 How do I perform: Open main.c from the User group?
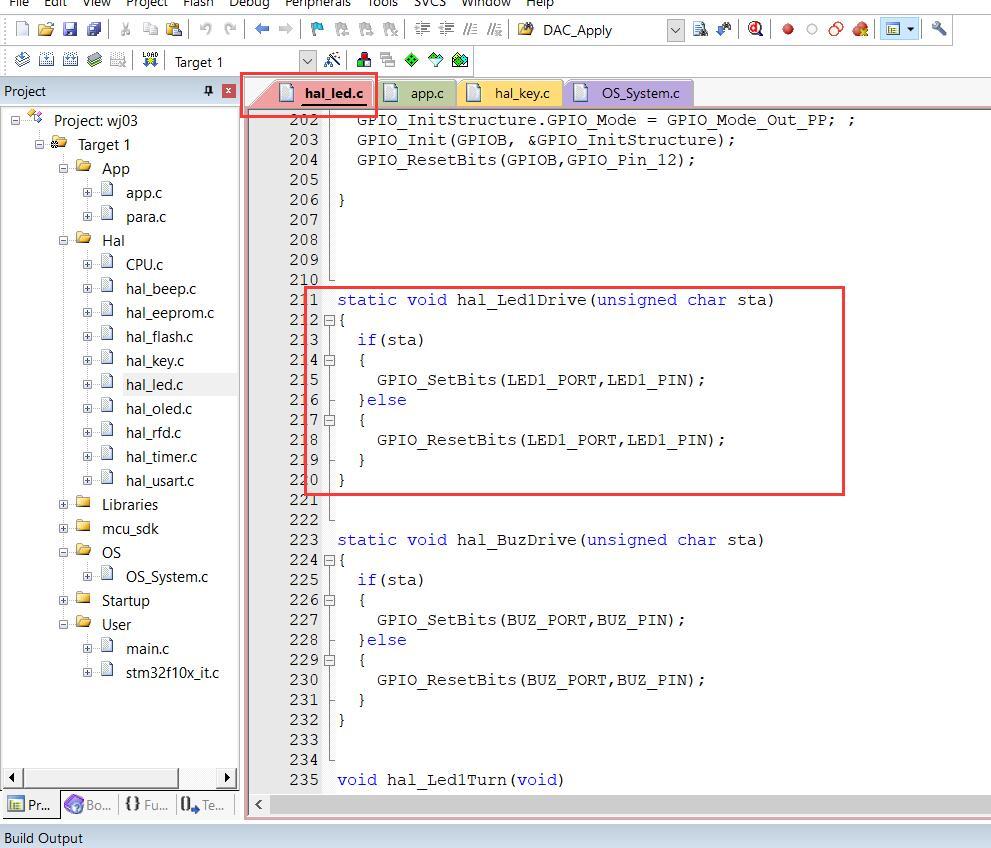click(x=147, y=649)
